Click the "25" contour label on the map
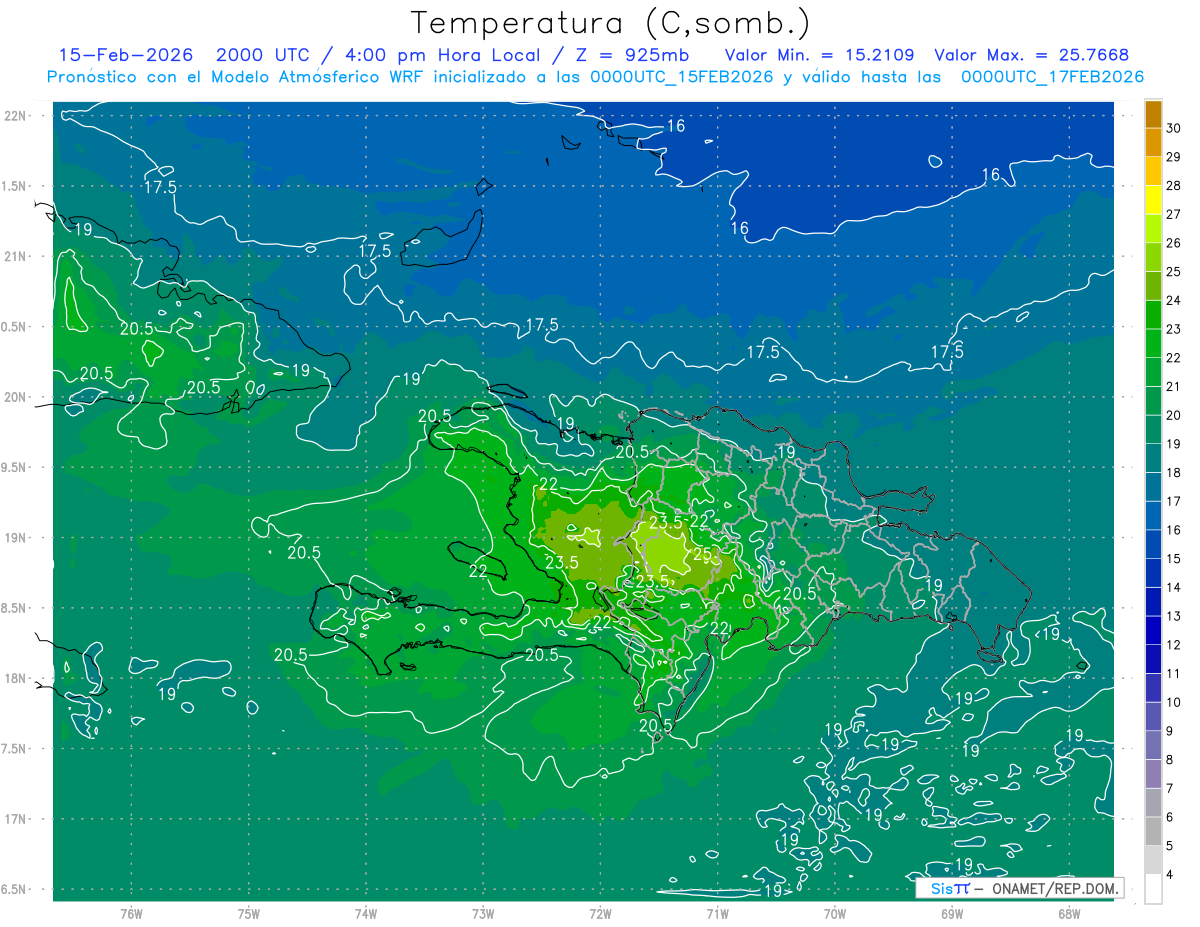 [703, 554]
